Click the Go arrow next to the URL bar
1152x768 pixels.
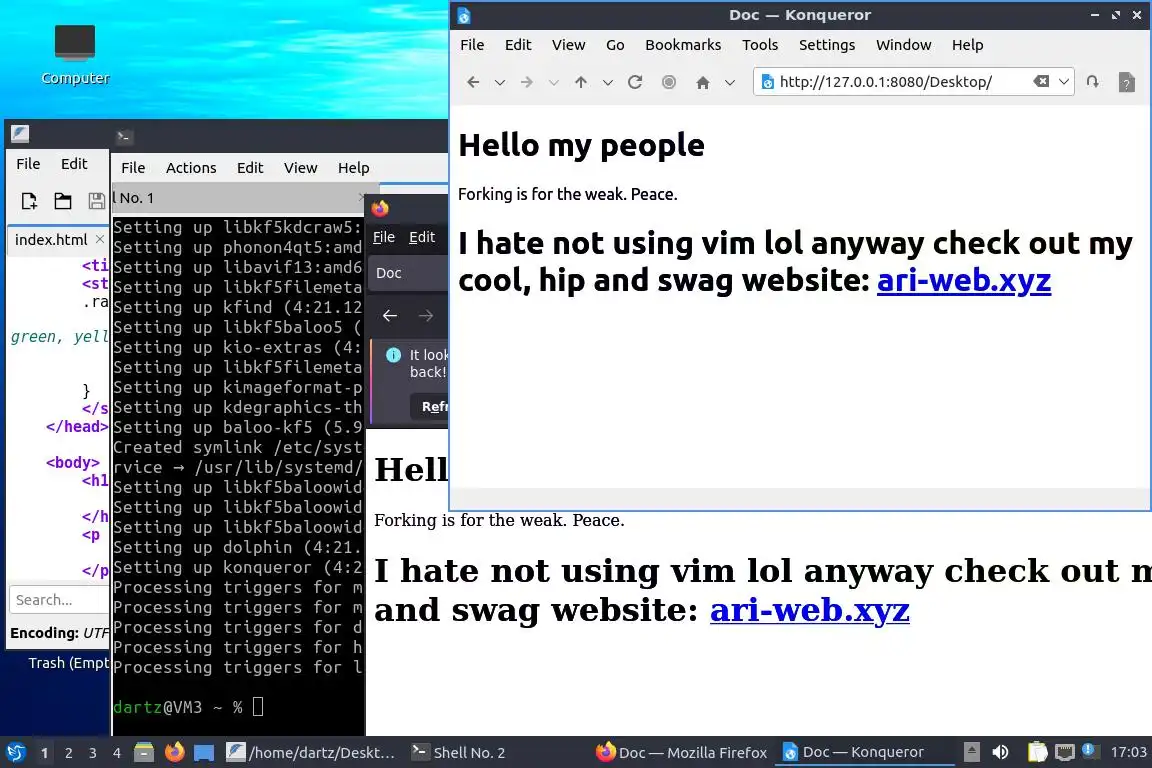coord(1092,82)
